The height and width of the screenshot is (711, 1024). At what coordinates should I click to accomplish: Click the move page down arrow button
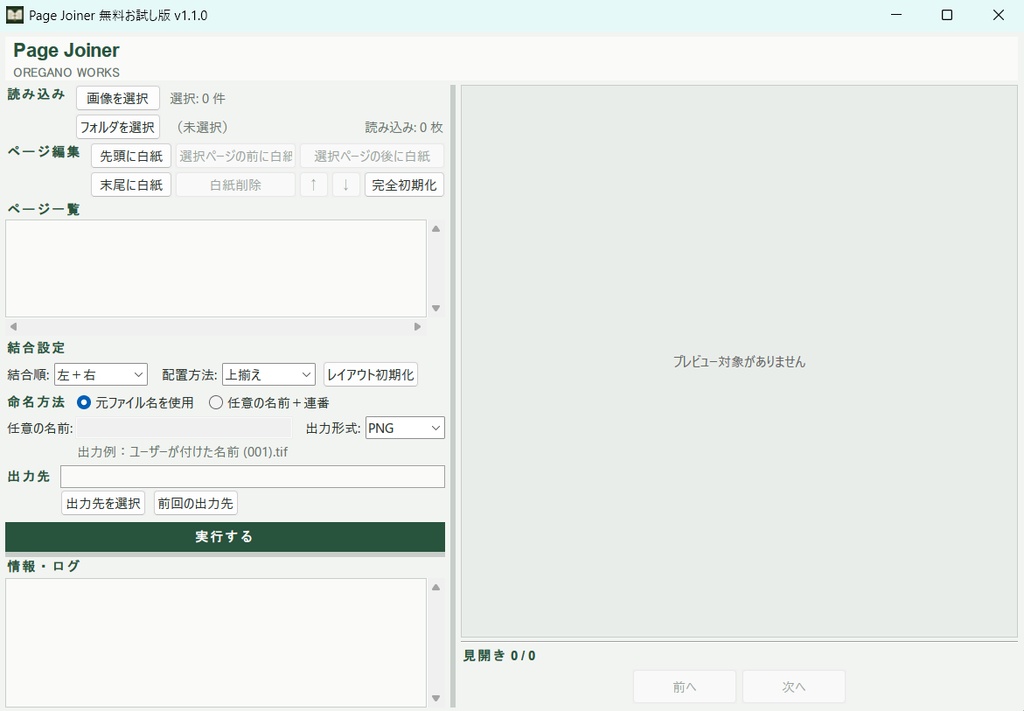(346, 185)
